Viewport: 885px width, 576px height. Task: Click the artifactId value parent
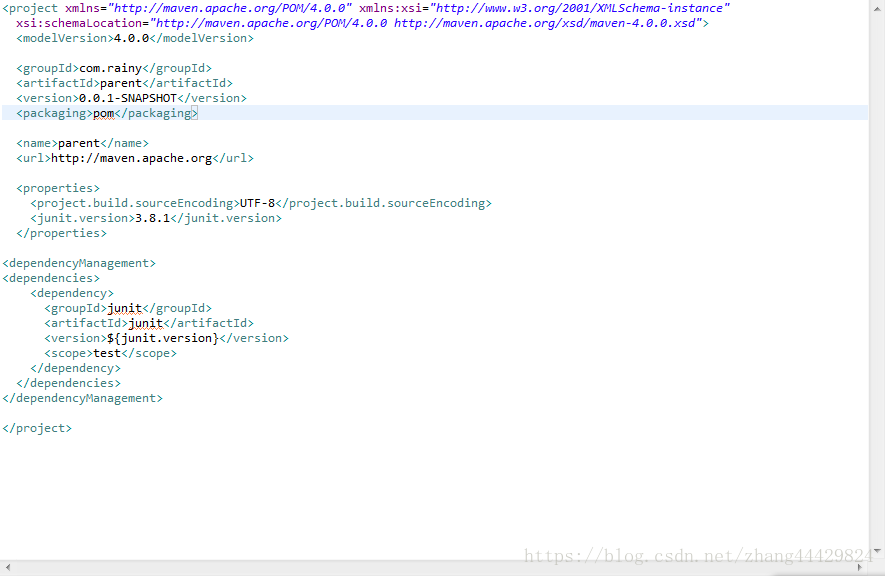pos(121,83)
